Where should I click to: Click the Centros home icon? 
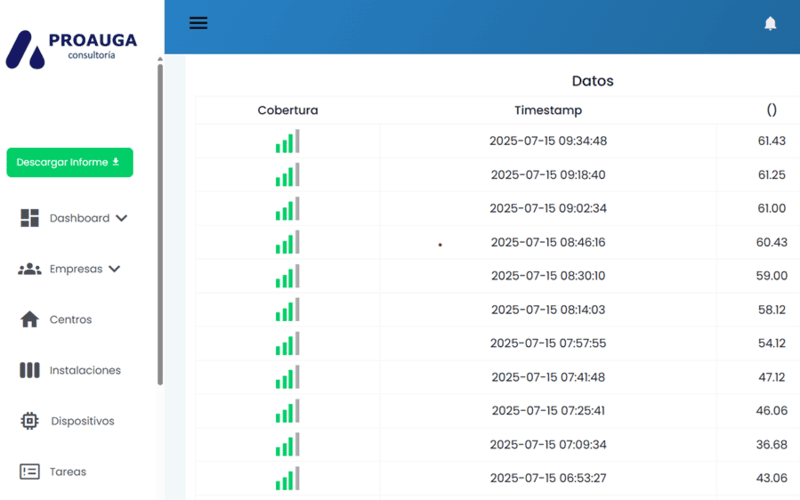click(30, 320)
